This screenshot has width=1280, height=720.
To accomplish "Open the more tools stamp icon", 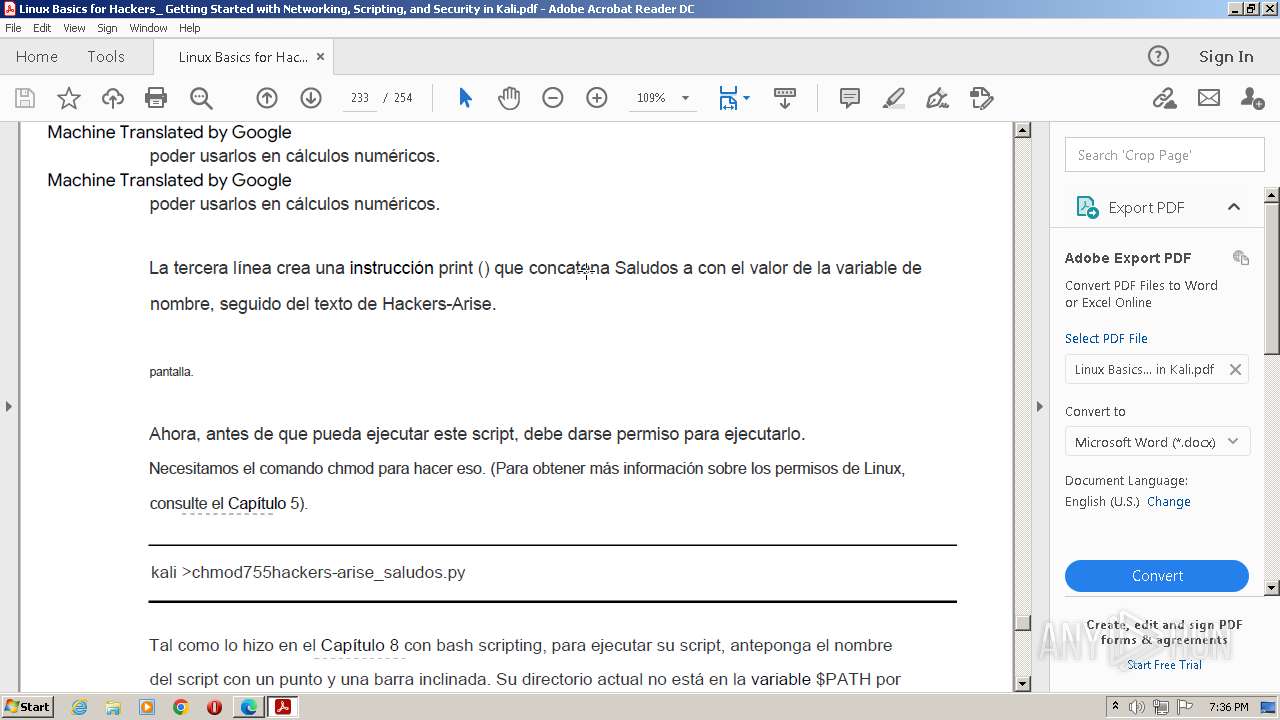I will click(x=982, y=98).
